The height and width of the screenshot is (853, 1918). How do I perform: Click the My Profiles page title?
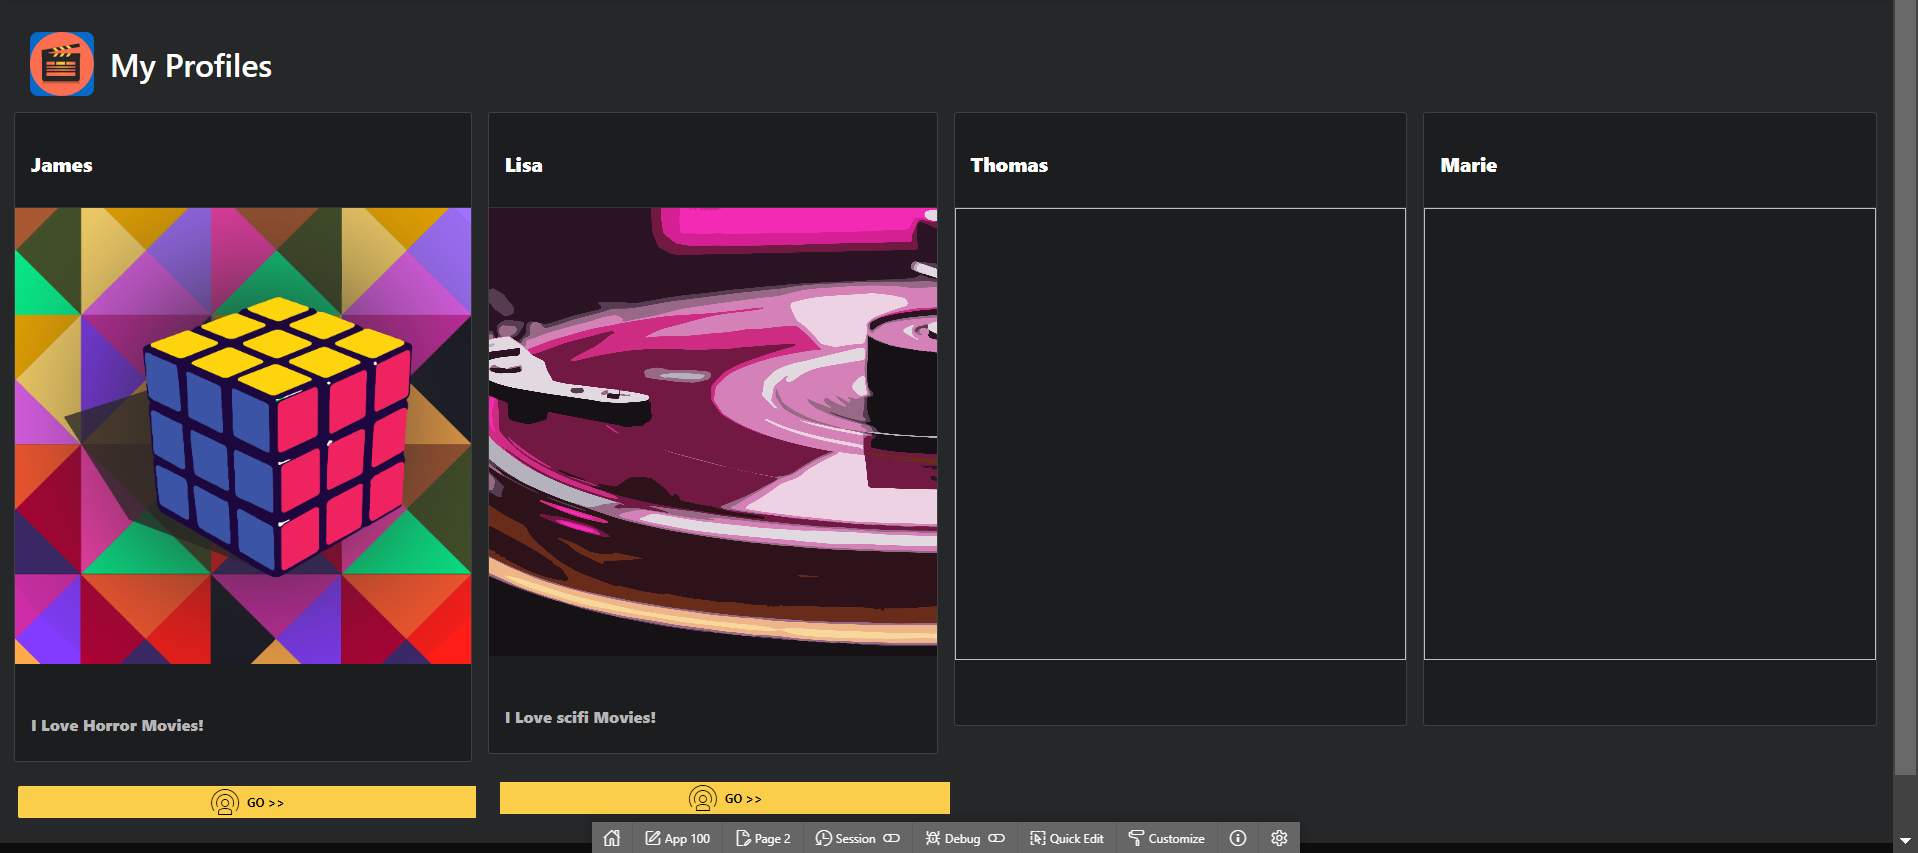click(x=191, y=66)
